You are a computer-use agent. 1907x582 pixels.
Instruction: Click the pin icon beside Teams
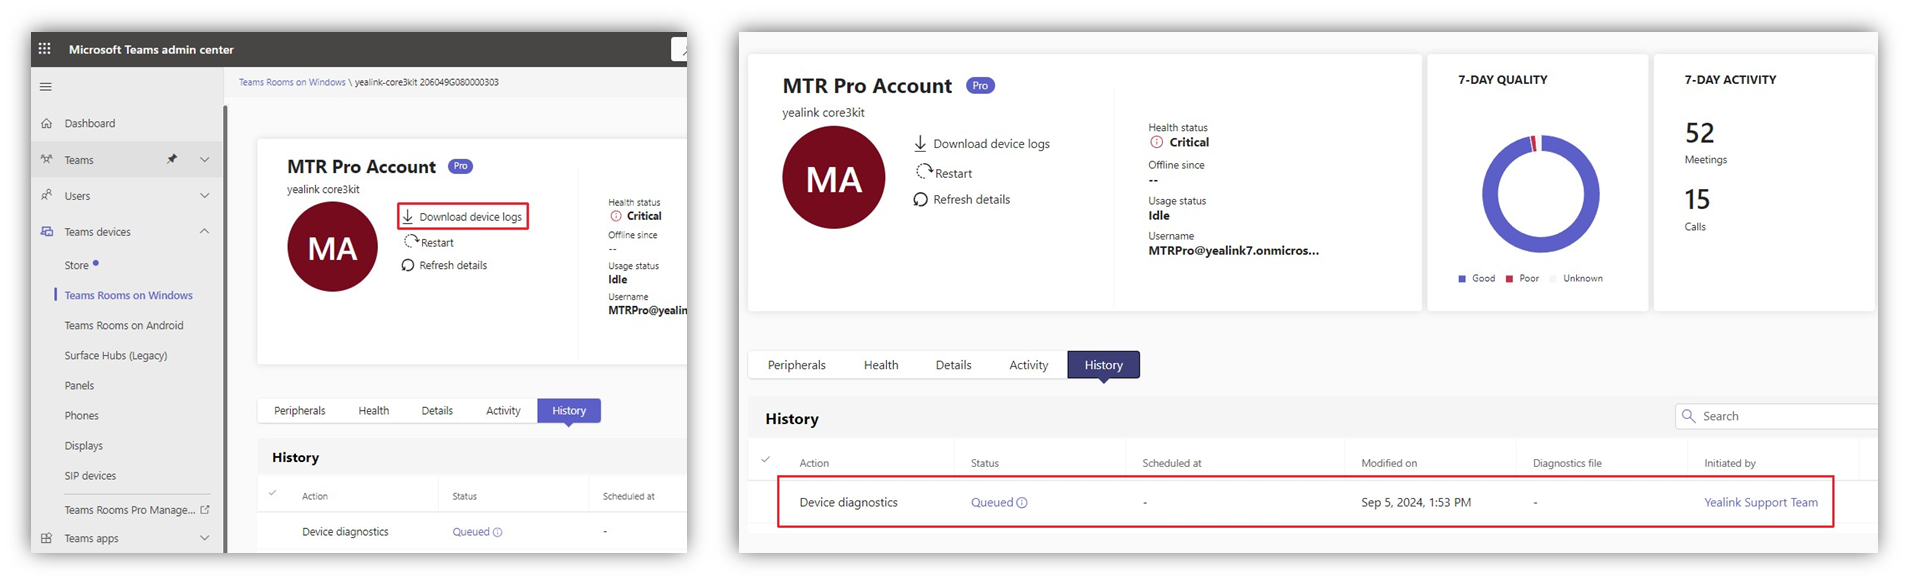[x=172, y=159]
